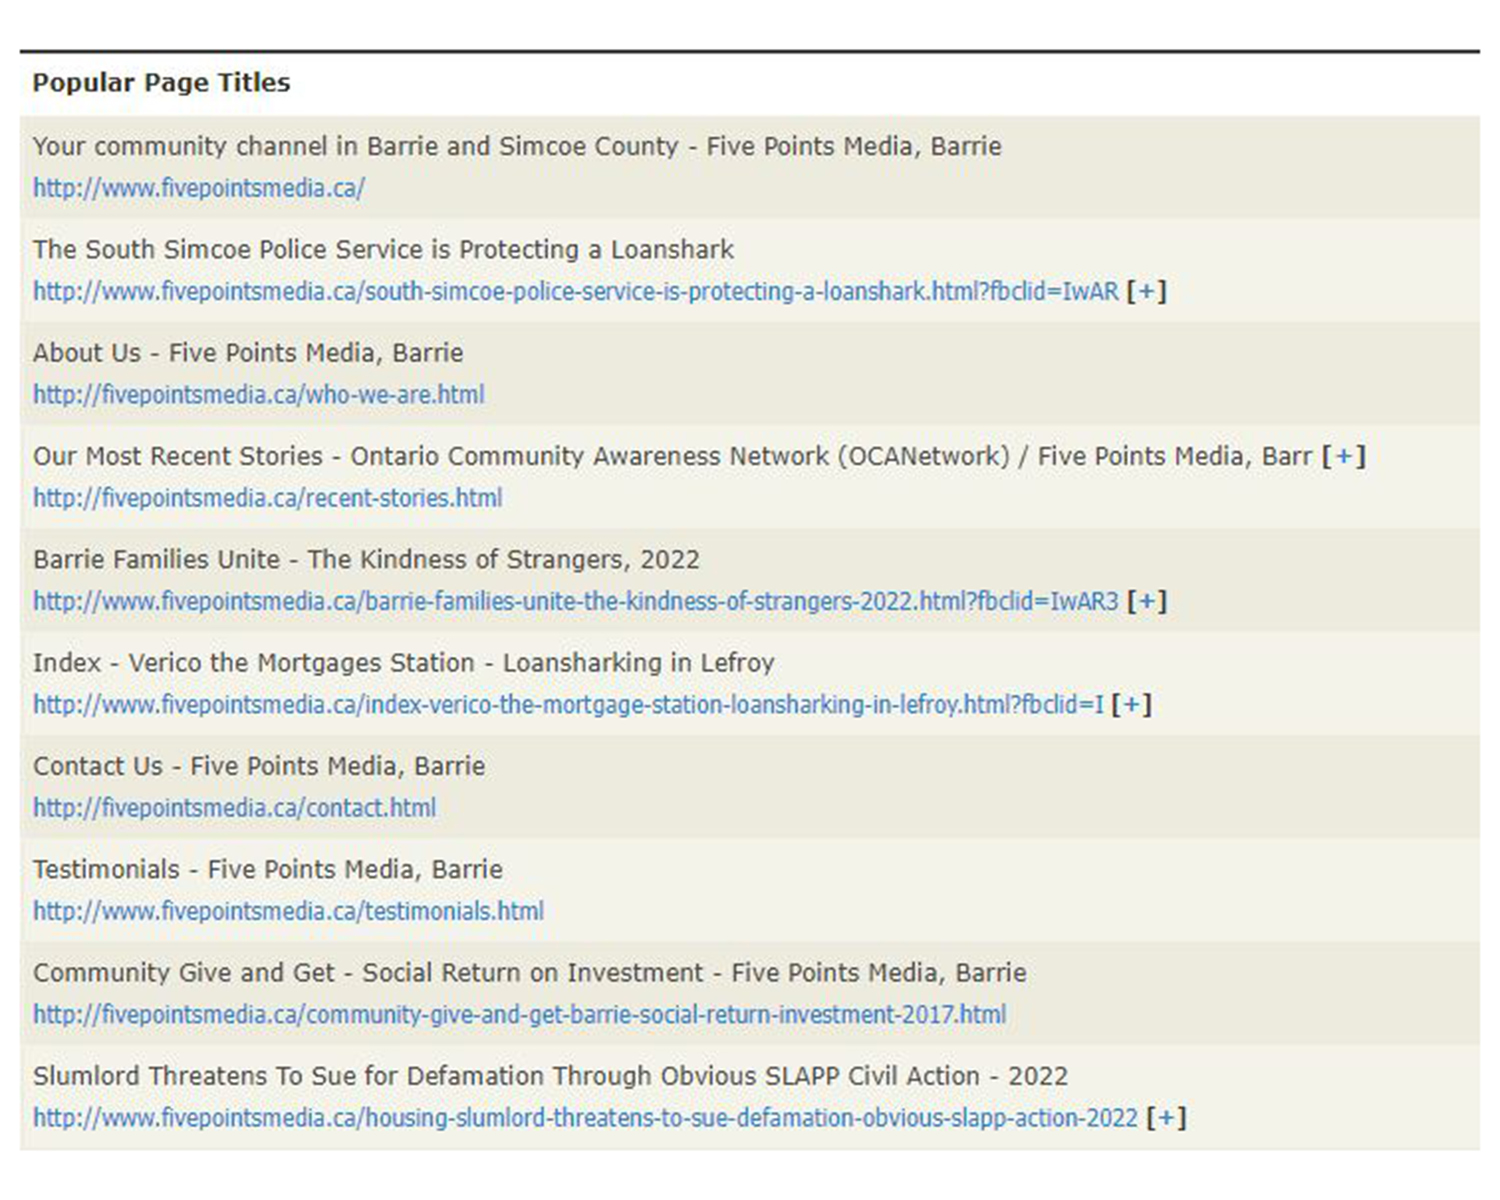
Task: Open the south-simcoe-police-service loanshark URL
Action: pyautogui.click(x=576, y=291)
